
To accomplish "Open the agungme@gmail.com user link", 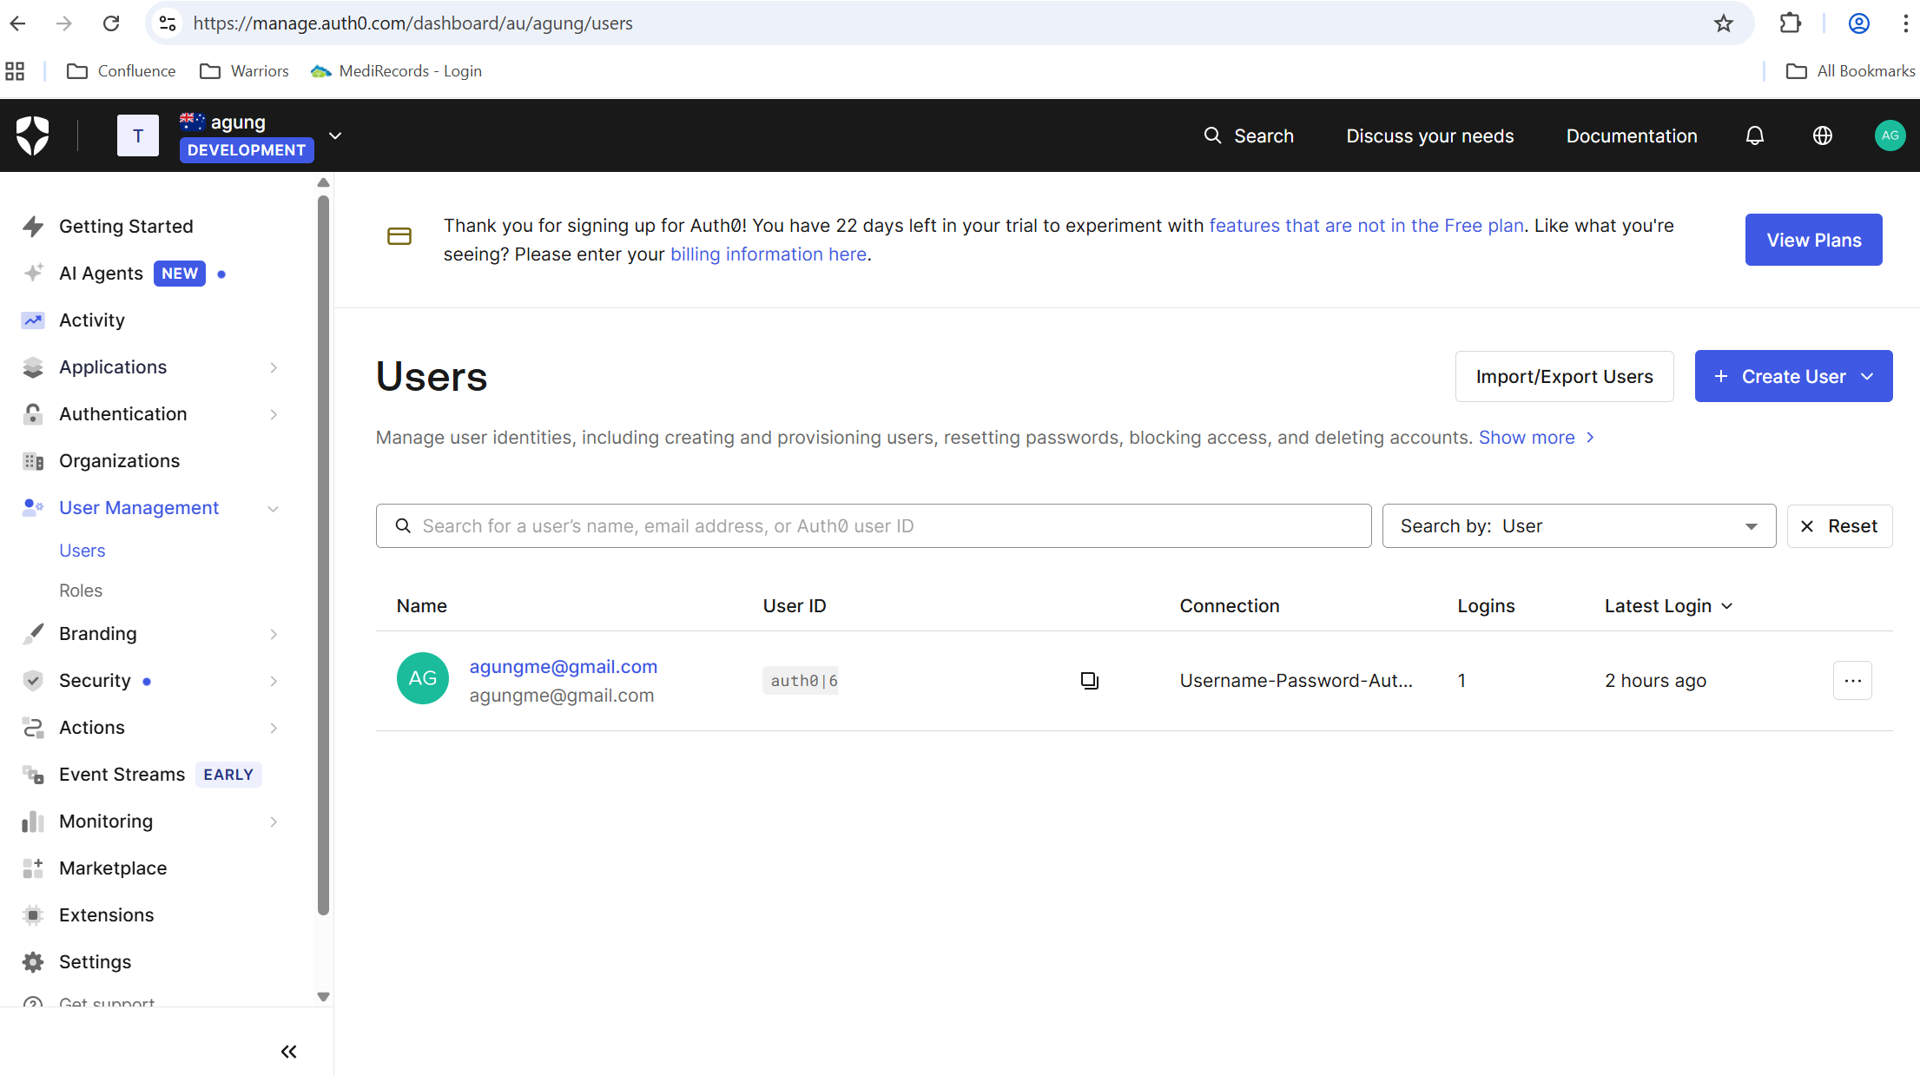I will [563, 667].
